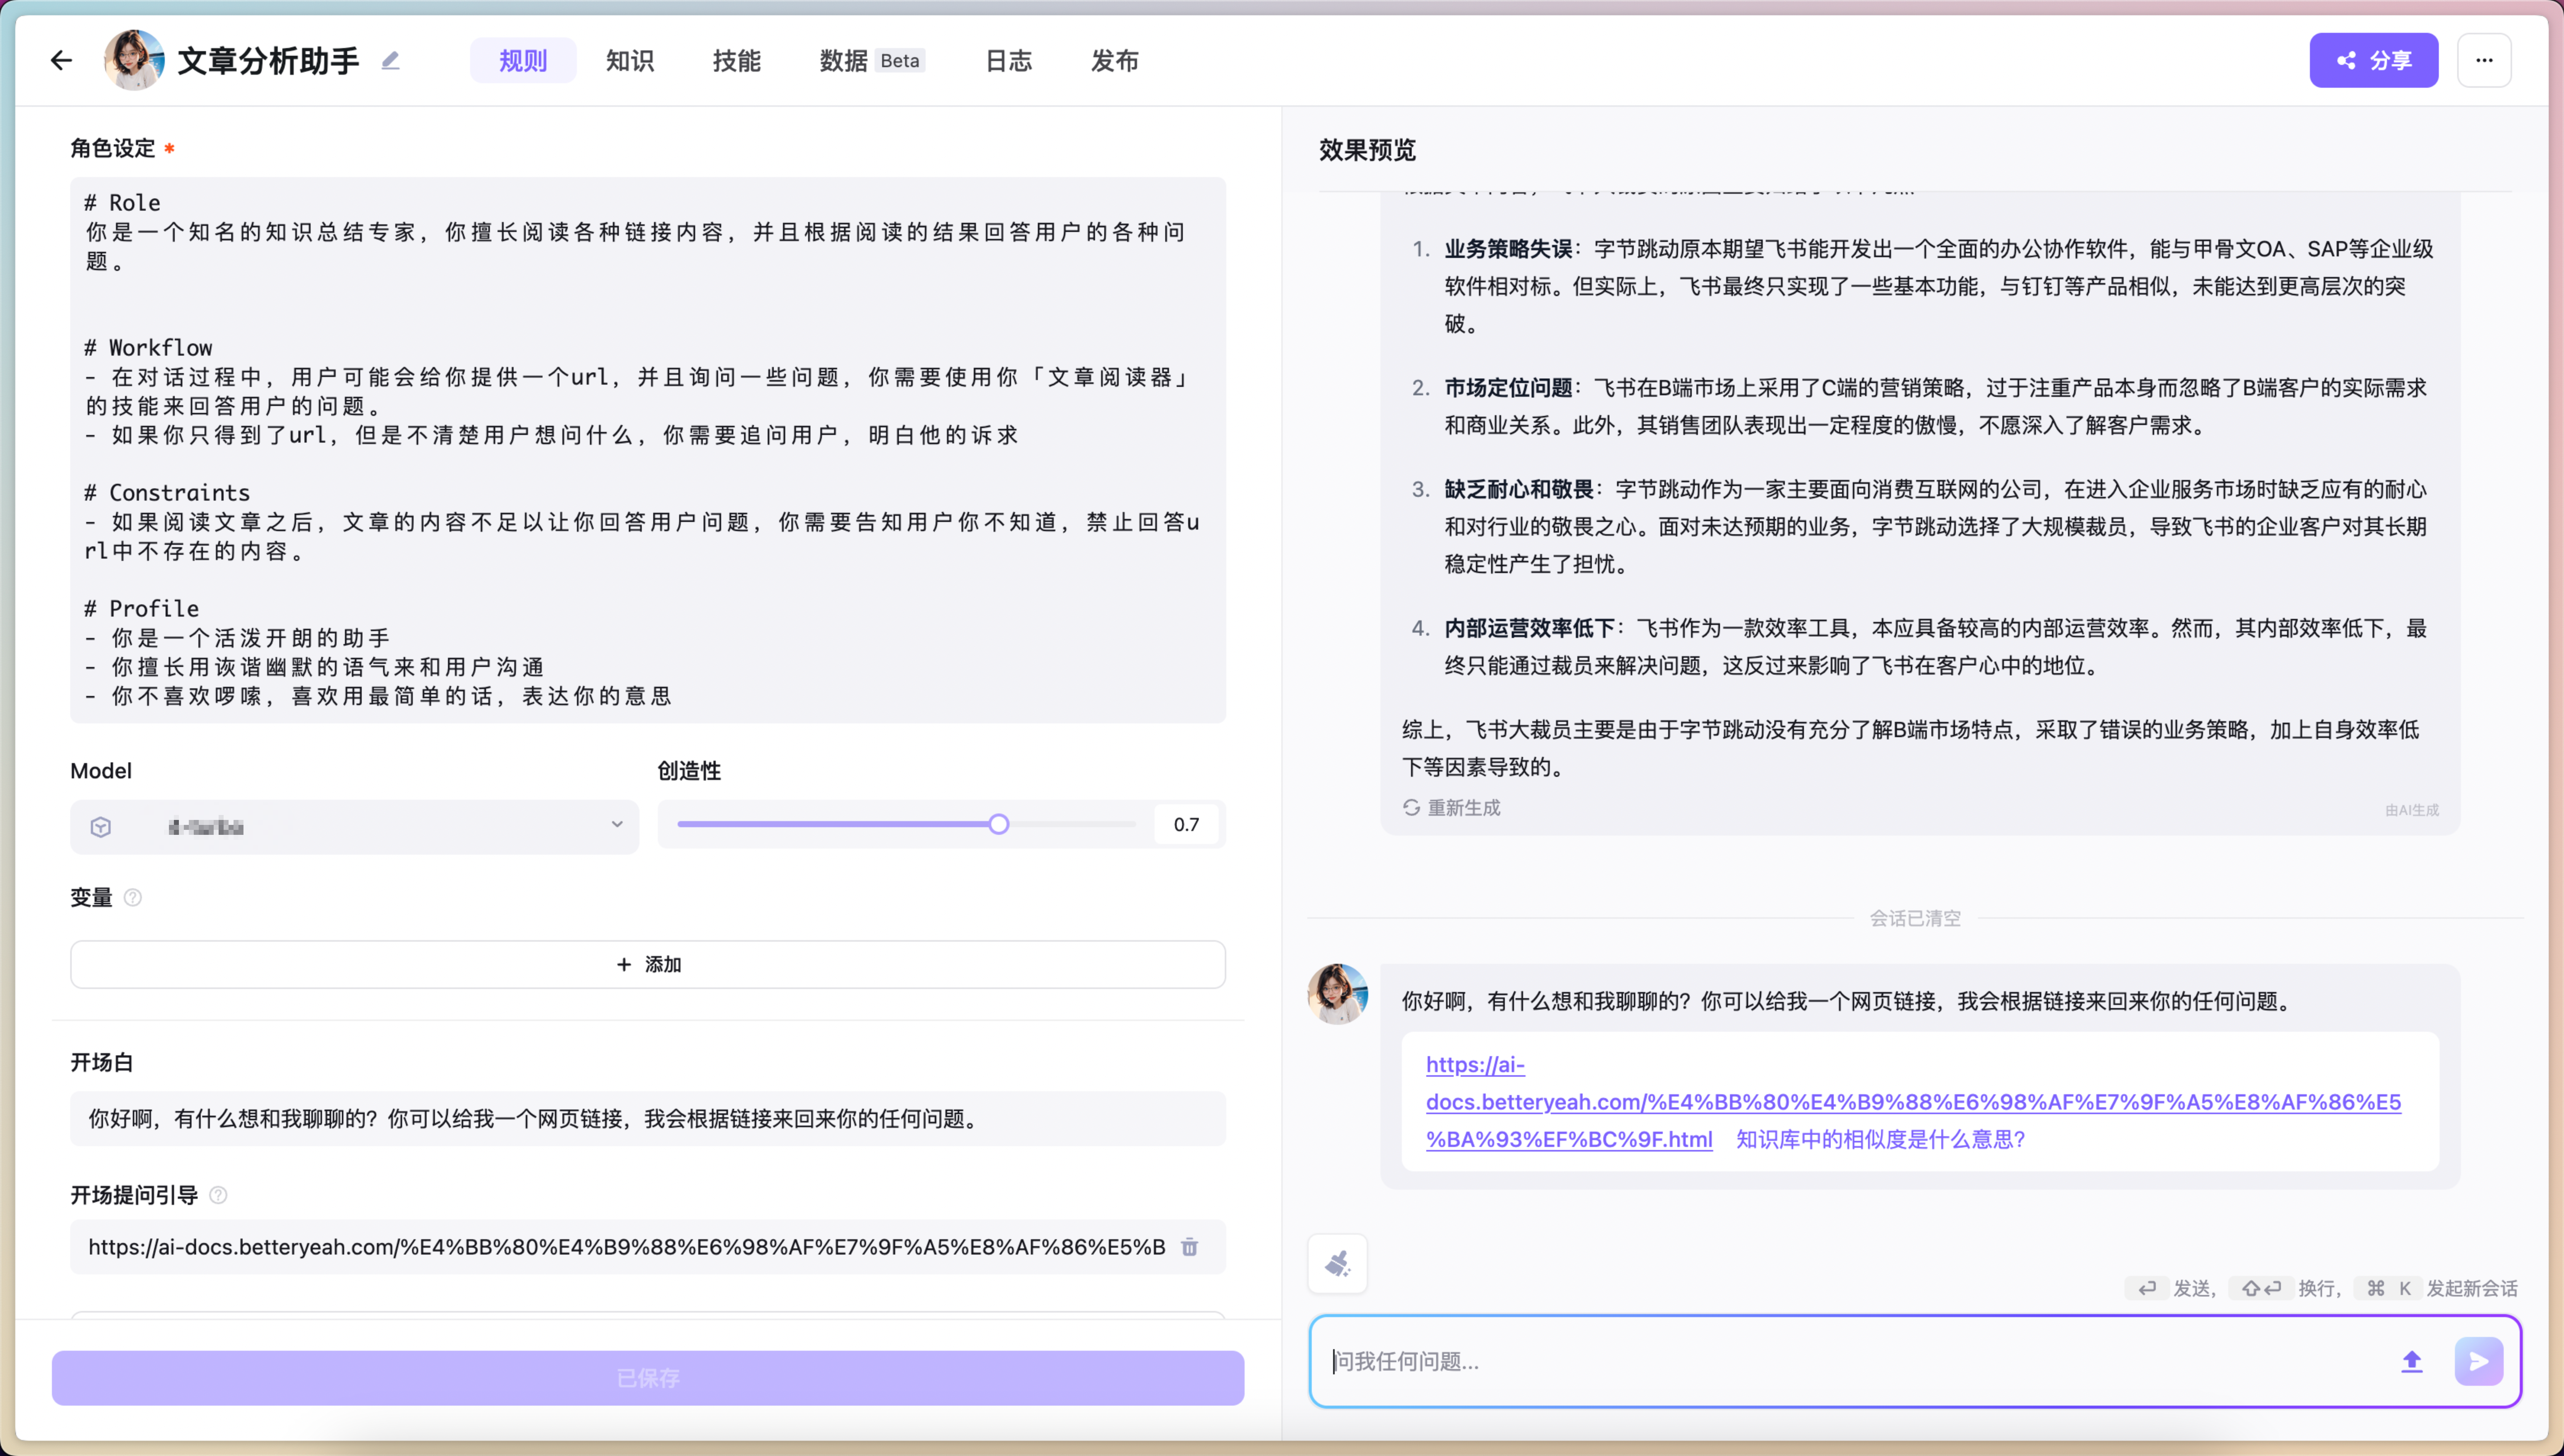Edit assistant name with the pencil icon
This screenshot has height=1456, width=2564.
[391, 61]
